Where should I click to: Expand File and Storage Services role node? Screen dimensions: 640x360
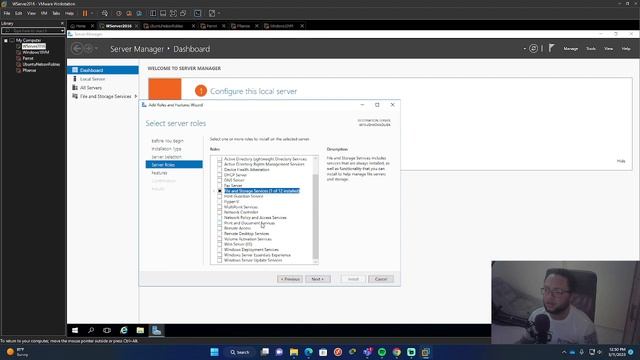(214, 191)
